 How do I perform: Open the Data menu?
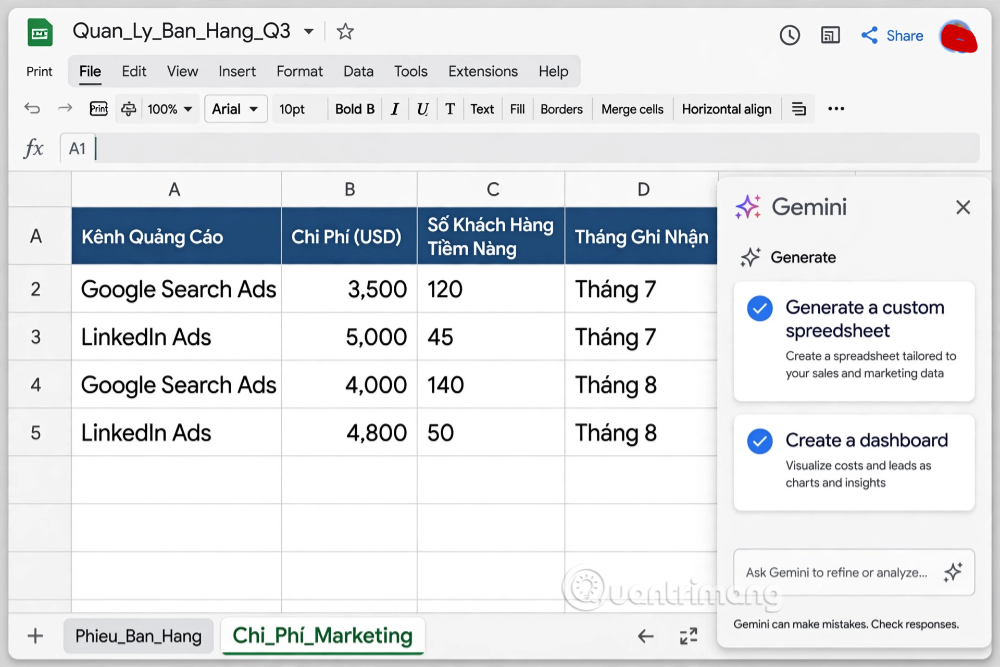point(358,71)
